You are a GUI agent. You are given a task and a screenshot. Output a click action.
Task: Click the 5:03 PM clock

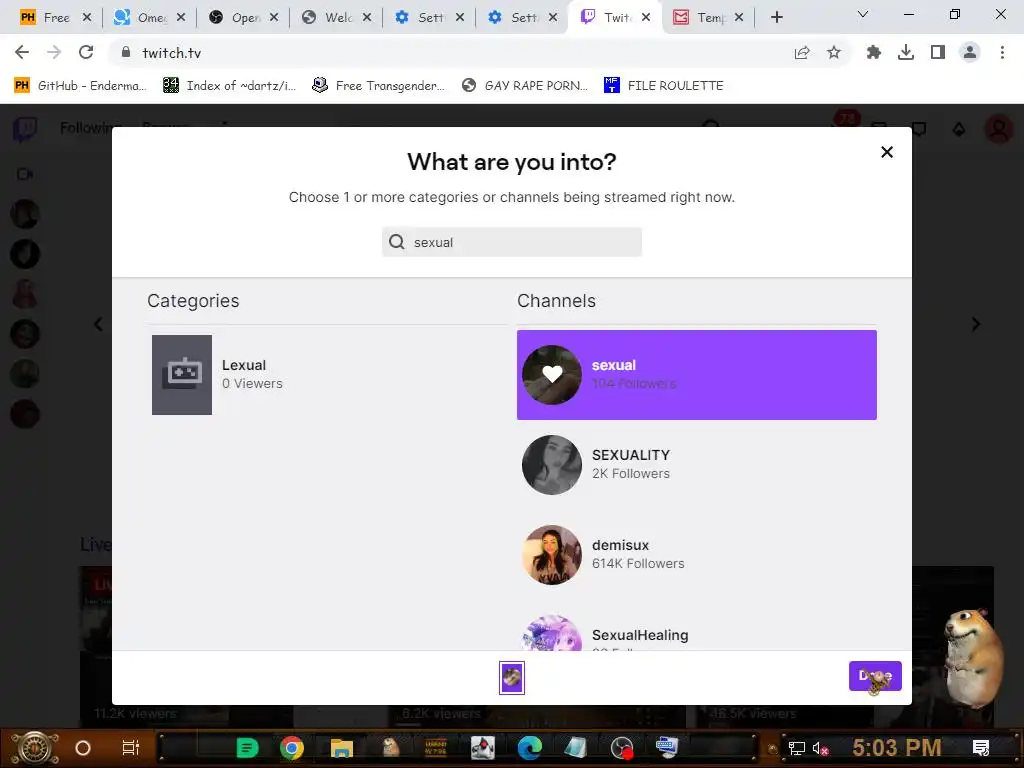tap(896, 747)
